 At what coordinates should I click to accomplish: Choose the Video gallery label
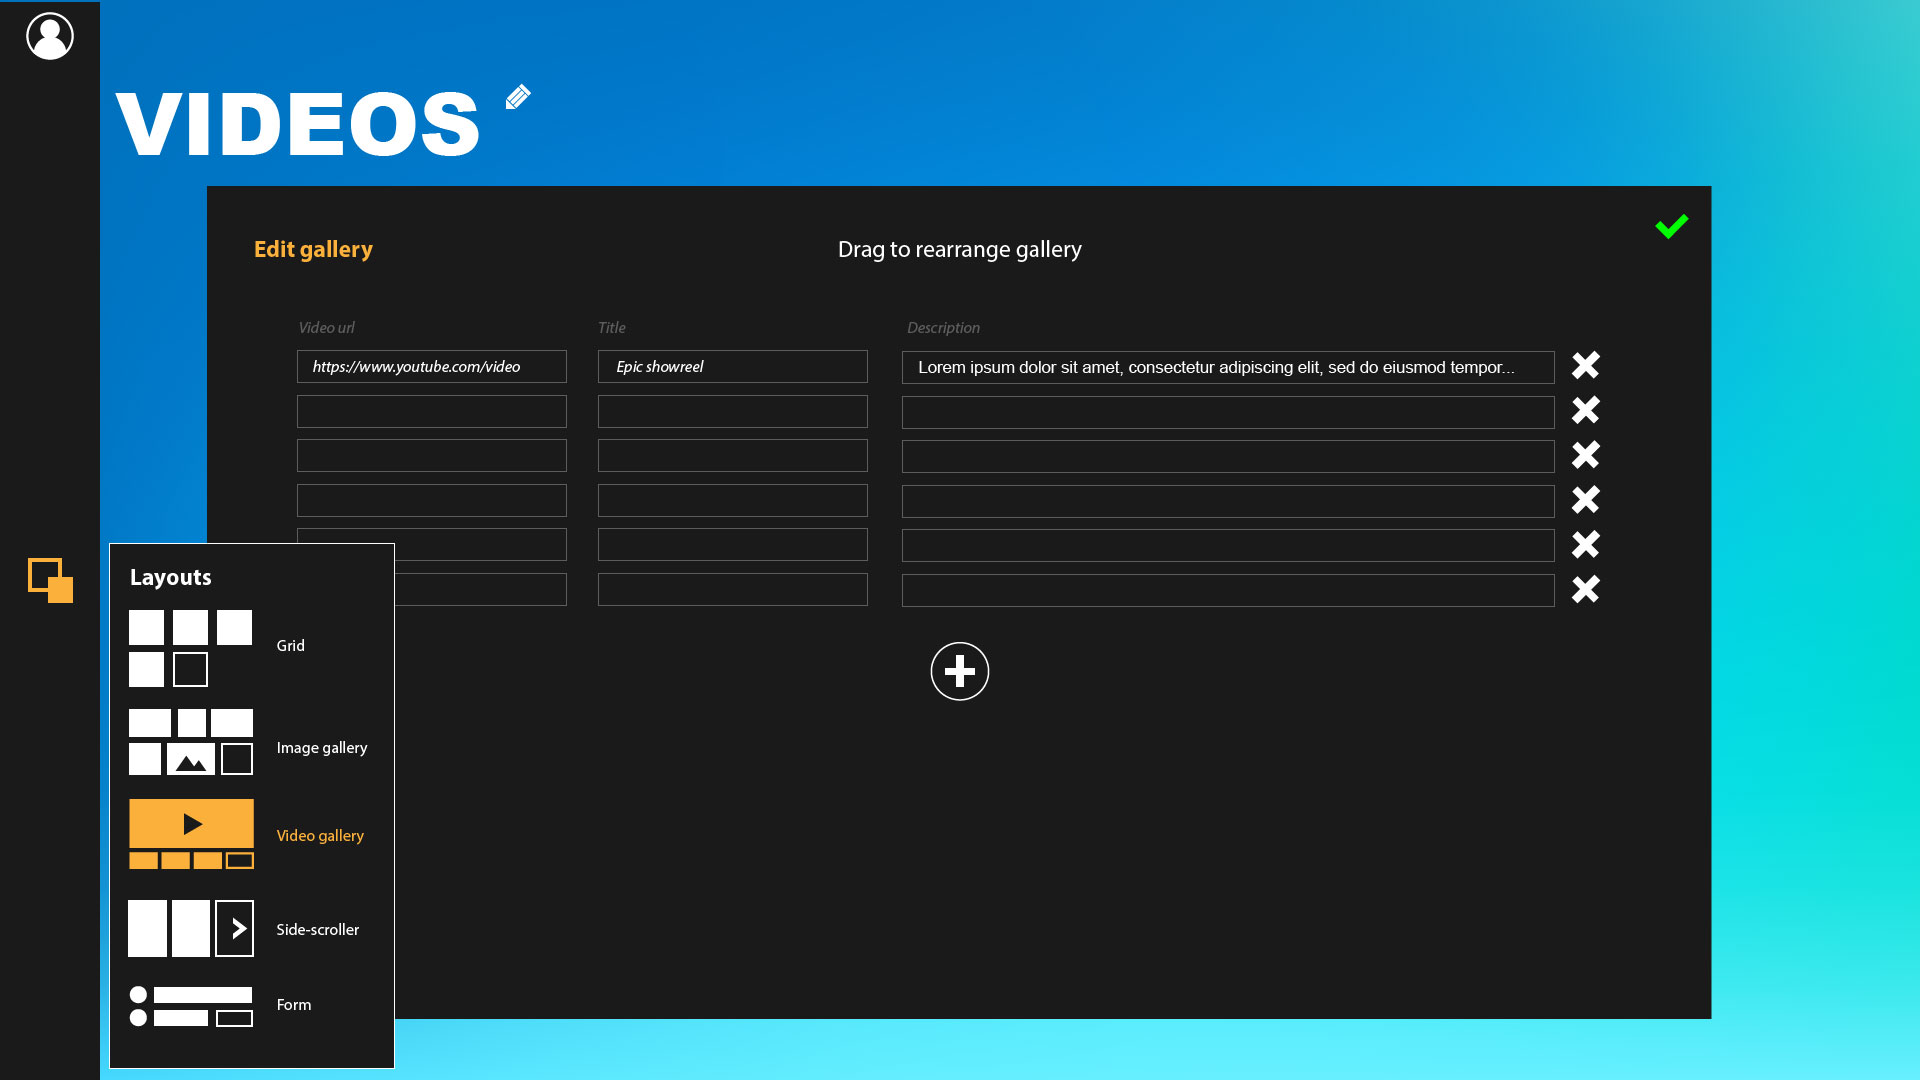click(320, 836)
